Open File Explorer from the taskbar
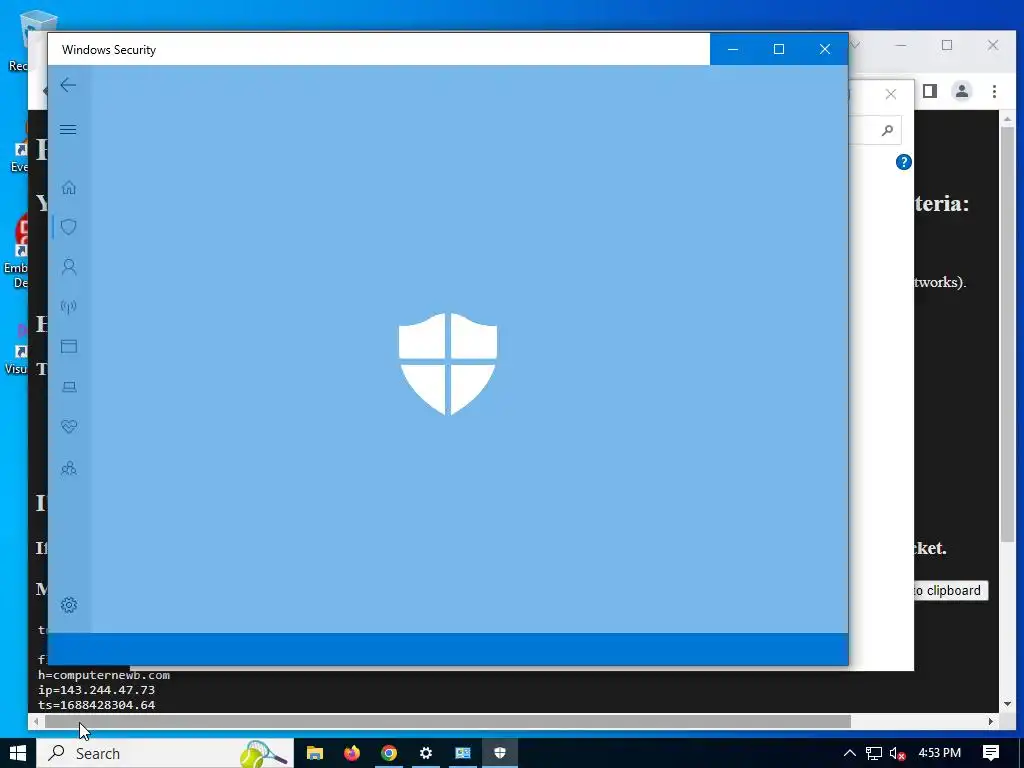The width and height of the screenshot is (1024, 768). [315, 753]
